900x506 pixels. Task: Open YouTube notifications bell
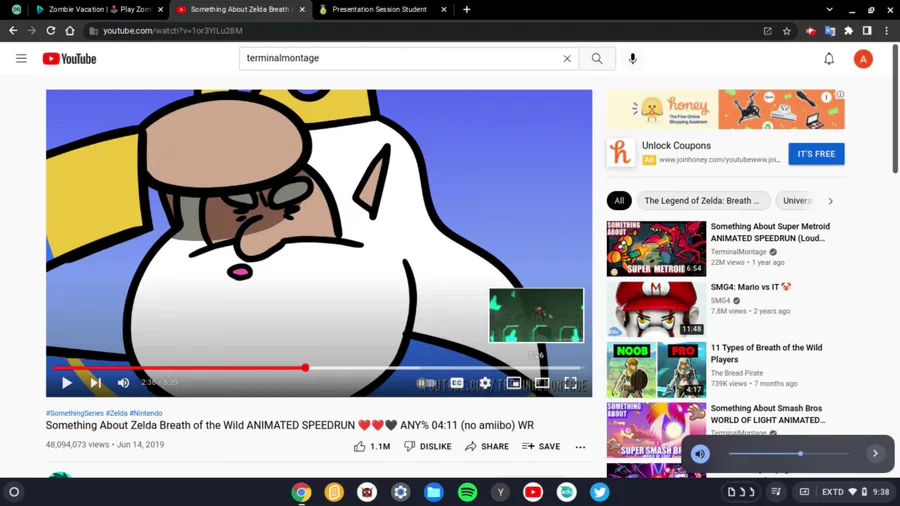(829, 59)
